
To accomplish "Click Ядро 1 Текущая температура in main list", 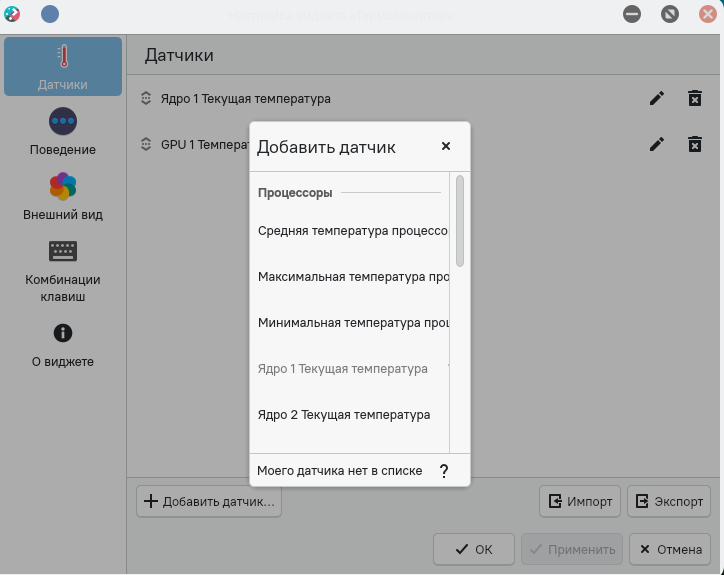I will click(246, 99).
